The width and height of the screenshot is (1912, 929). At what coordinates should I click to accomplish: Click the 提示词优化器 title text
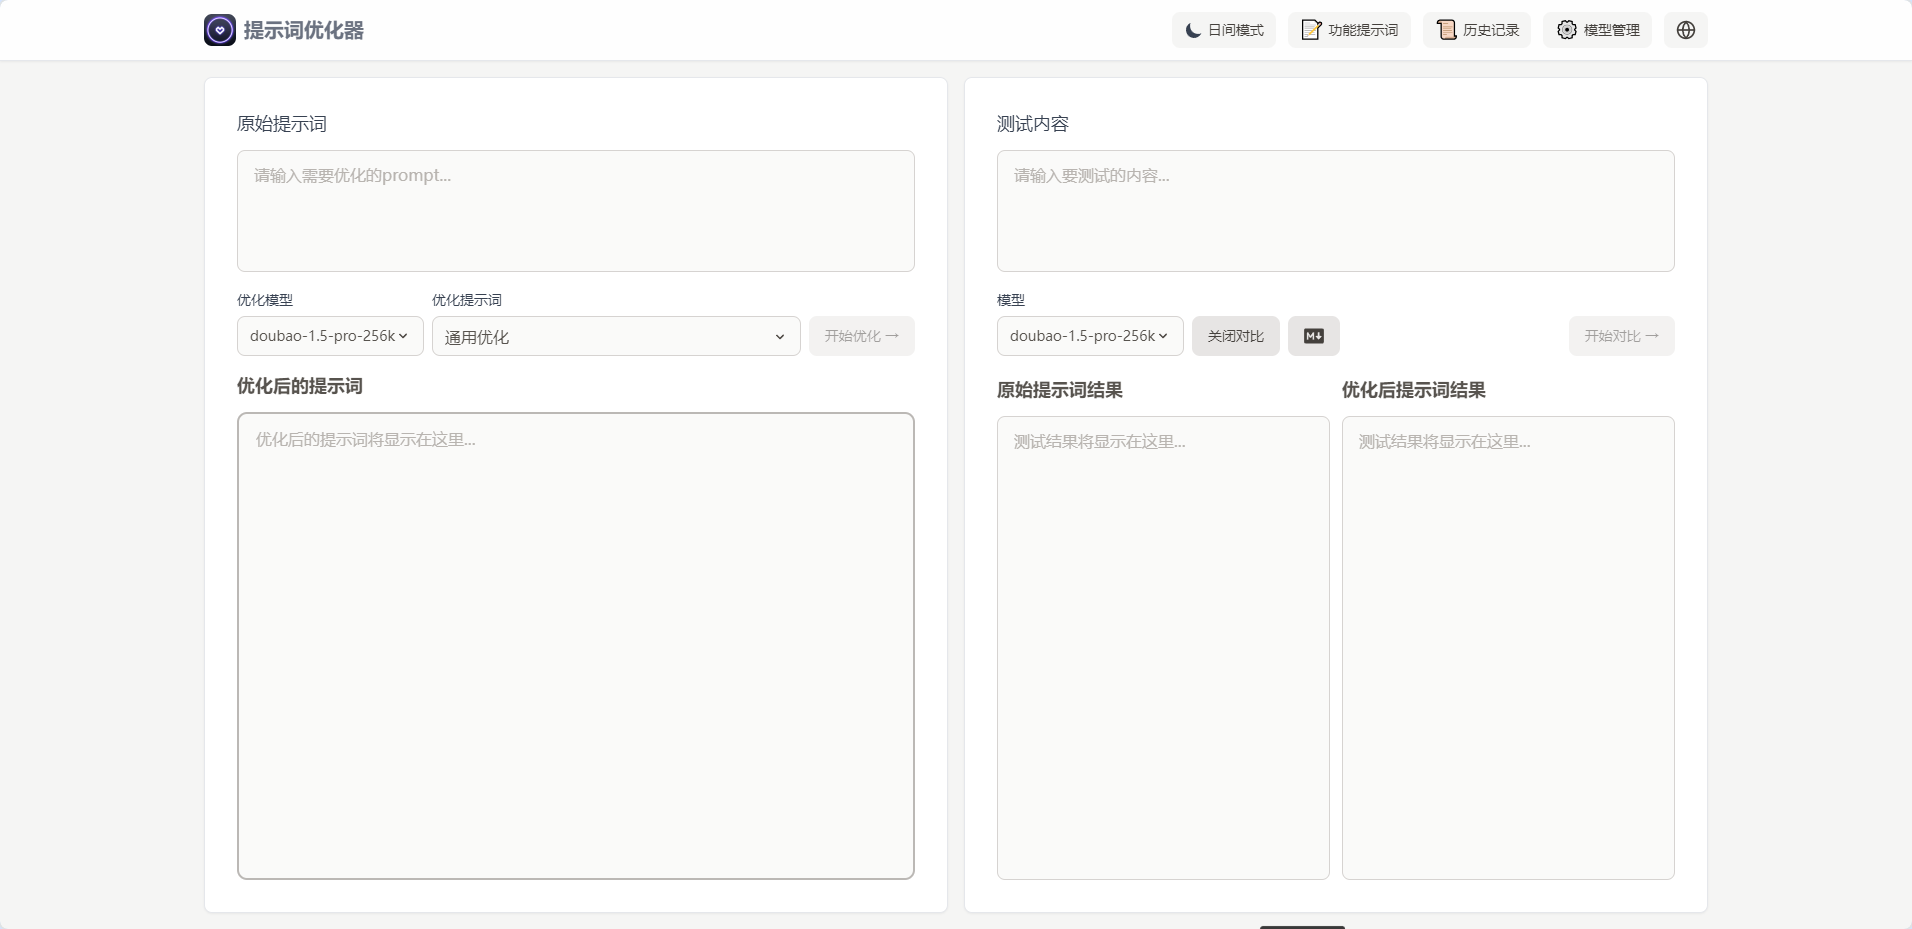click(x=304, y=30)
